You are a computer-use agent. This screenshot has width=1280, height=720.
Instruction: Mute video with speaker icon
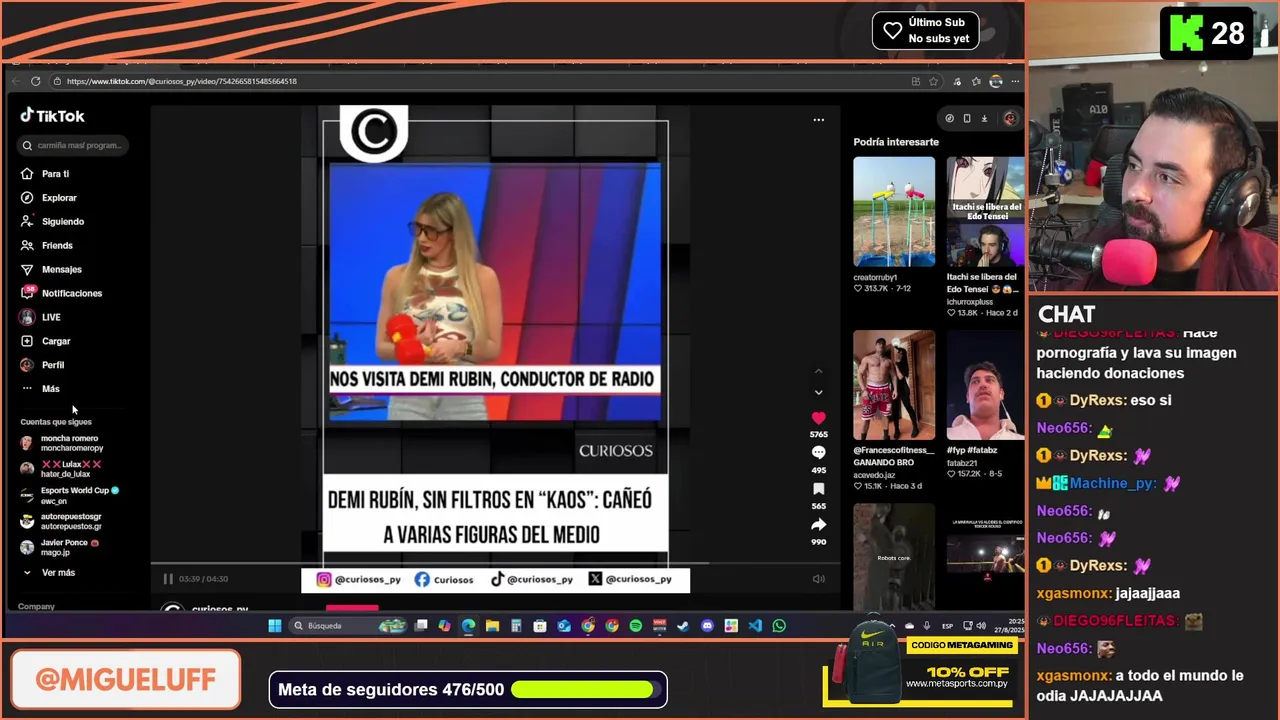[x=818, y=579]
